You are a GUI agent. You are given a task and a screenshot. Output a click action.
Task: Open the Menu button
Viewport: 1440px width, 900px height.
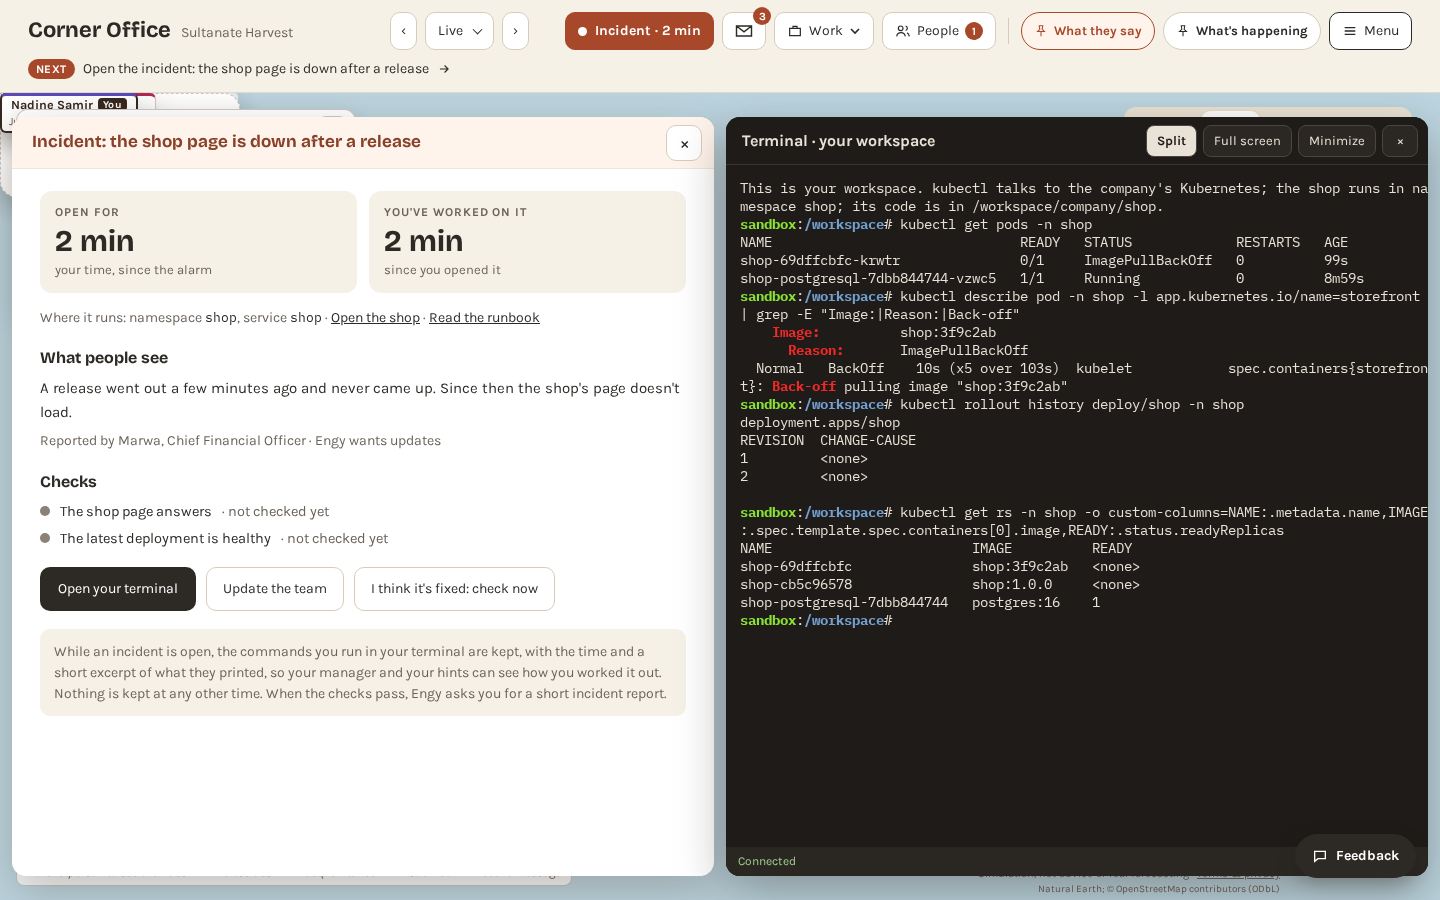[1370, 31]
